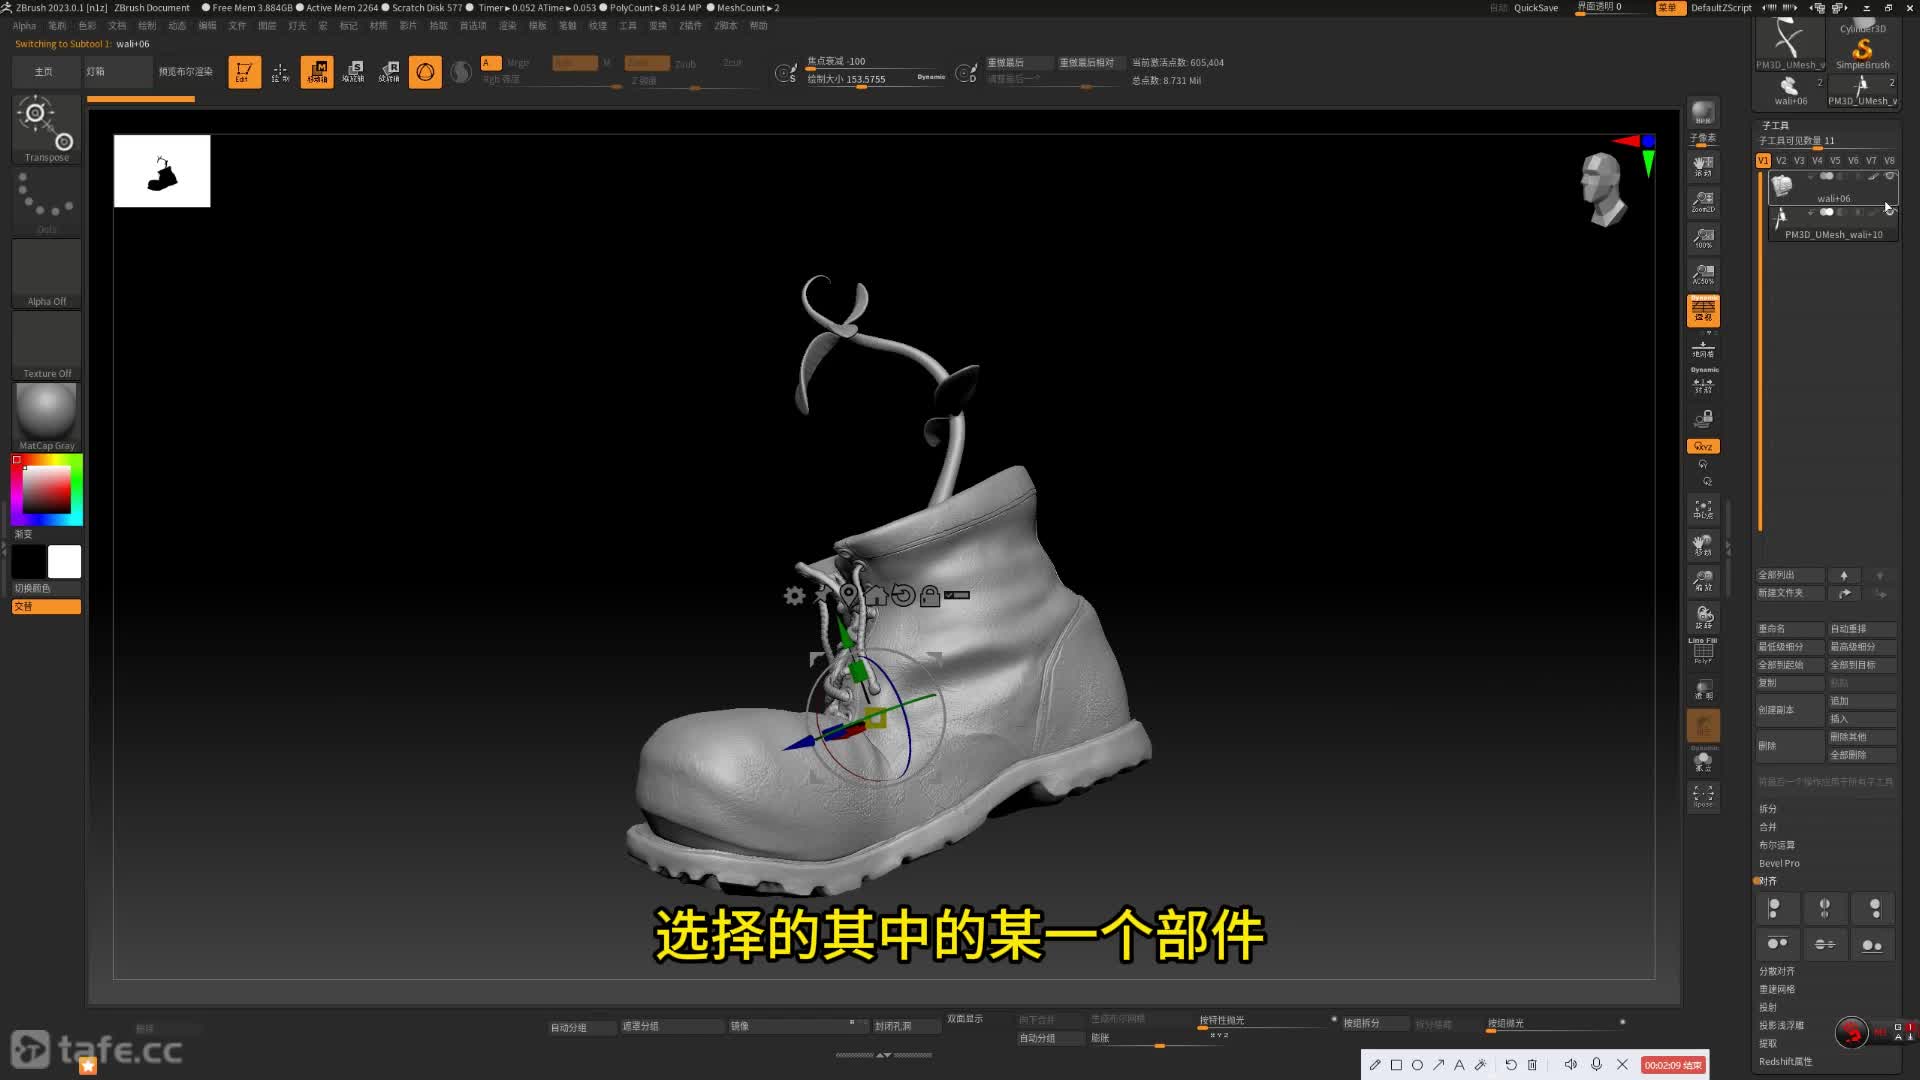
Task: Select the Move gizmo button in toolbar
Action: (317, 72)
